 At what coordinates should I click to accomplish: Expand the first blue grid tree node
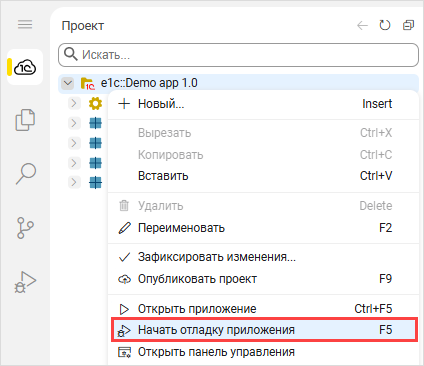point(74,123)
